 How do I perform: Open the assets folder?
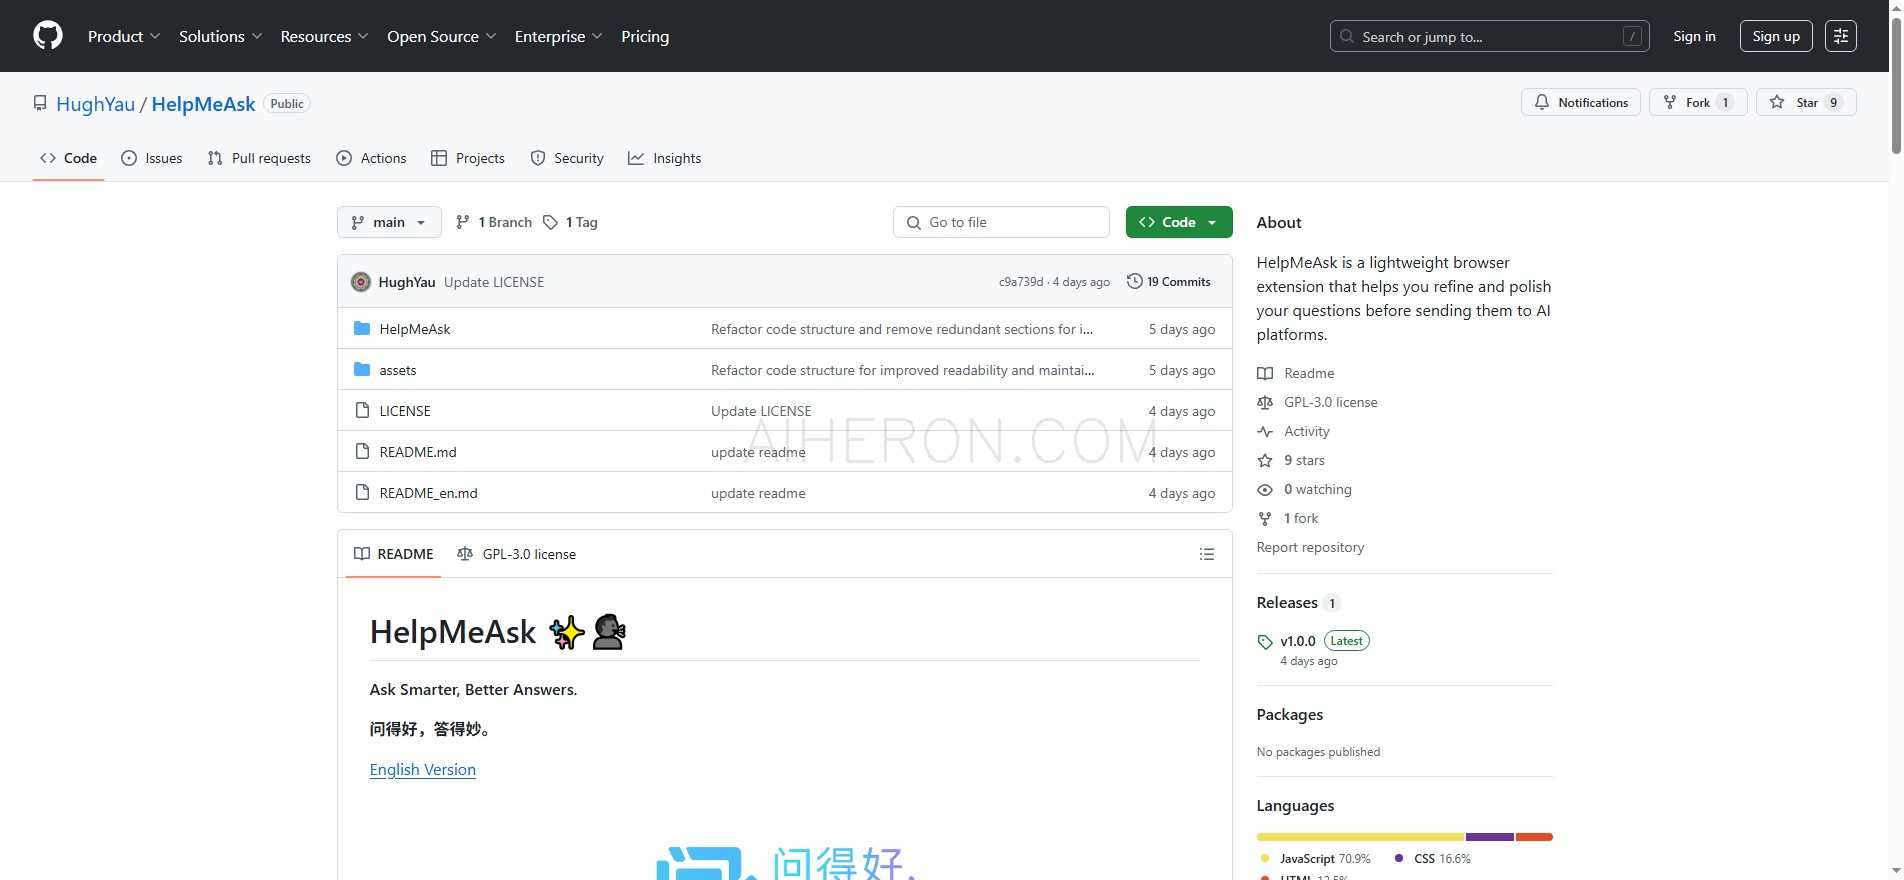(x=398, y=370)
